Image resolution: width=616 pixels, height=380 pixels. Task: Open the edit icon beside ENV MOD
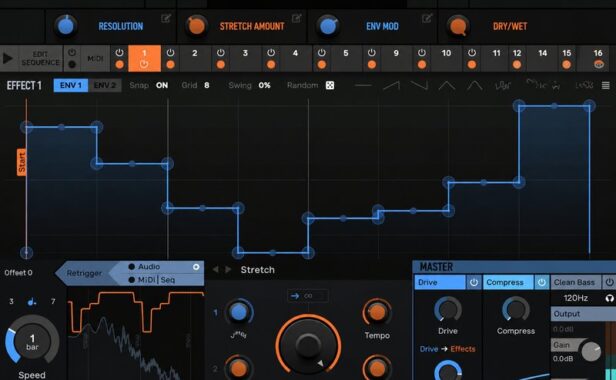427,18
